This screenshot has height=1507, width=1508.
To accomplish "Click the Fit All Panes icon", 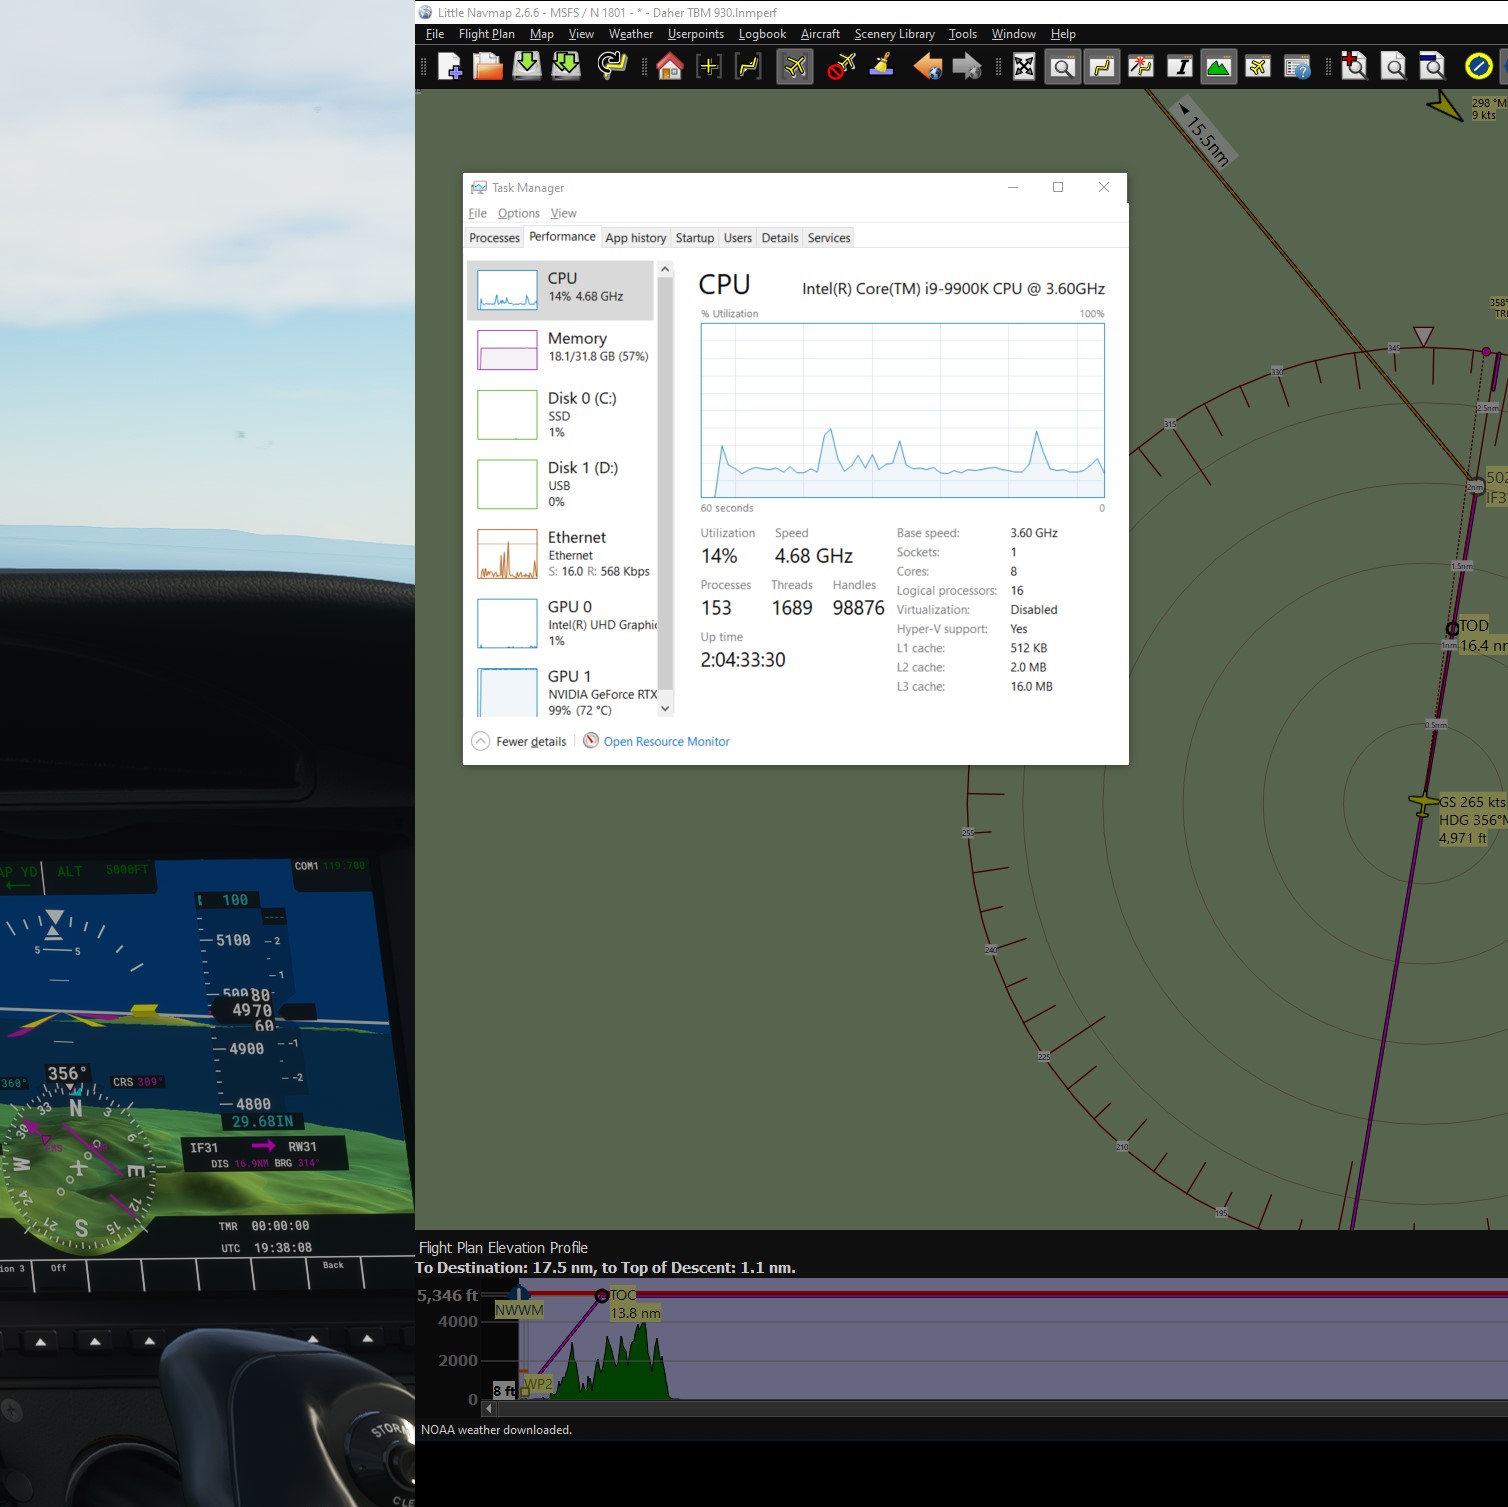I will coord(1024,67).
